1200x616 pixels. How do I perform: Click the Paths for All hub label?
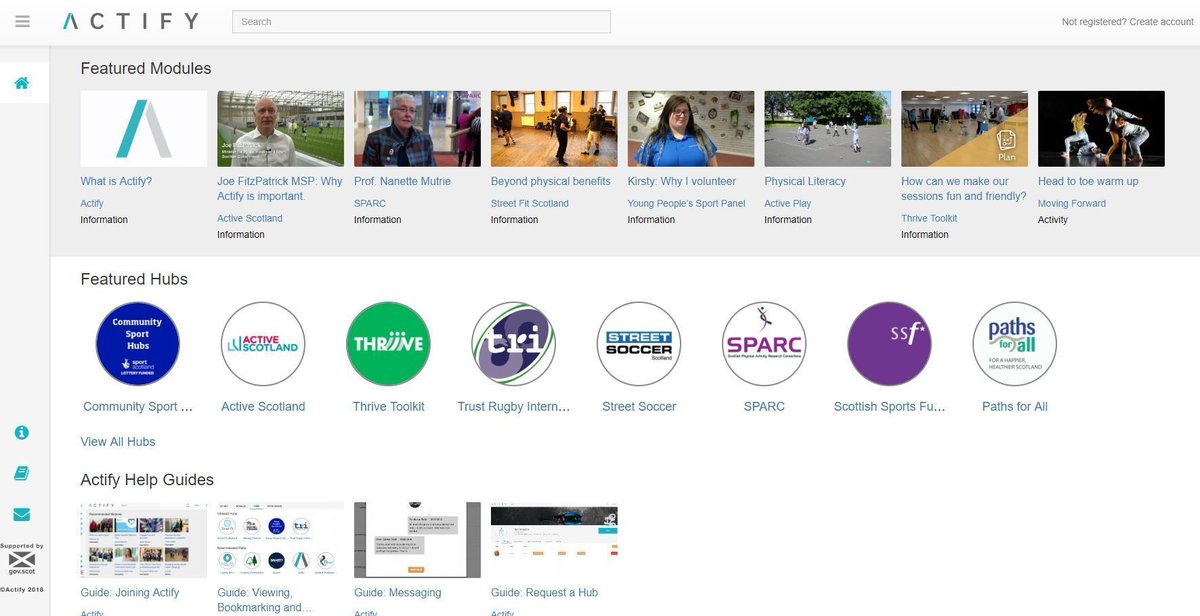point(1015,407)
